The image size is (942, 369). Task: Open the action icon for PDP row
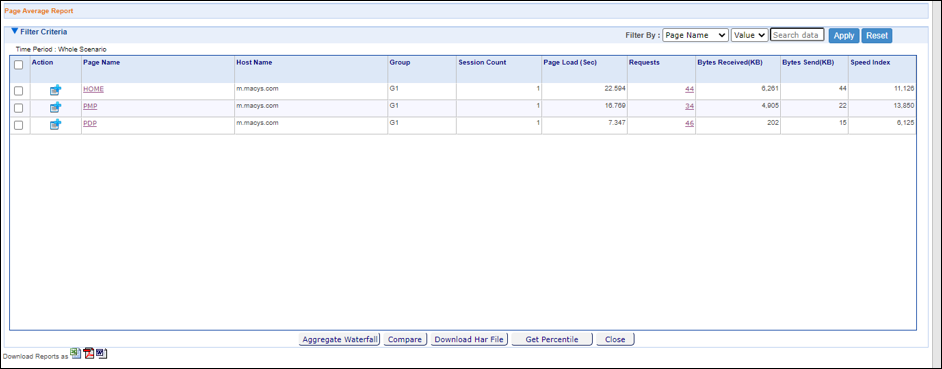(x=55, y=124)
